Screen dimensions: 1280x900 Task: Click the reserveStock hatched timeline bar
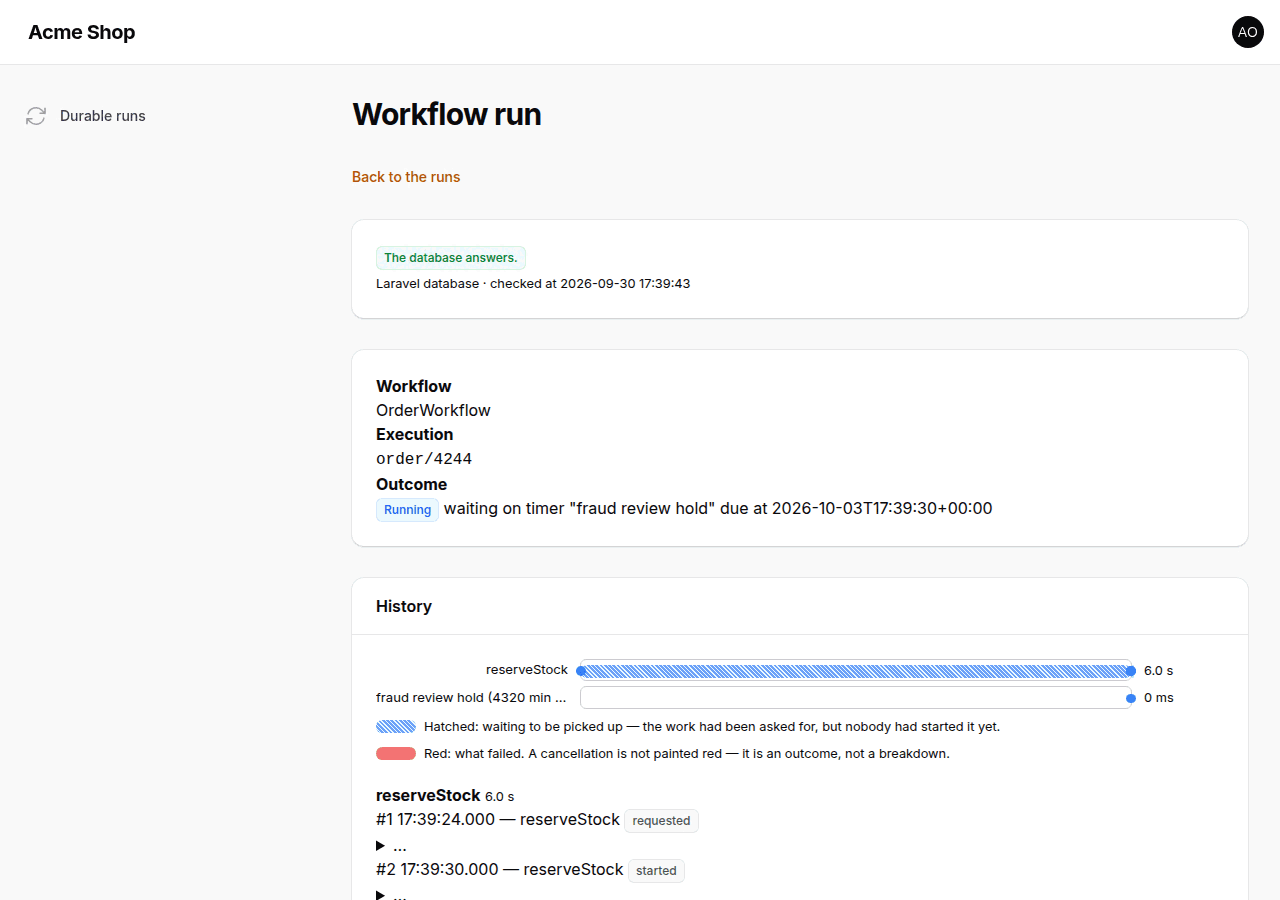[856, 671]
